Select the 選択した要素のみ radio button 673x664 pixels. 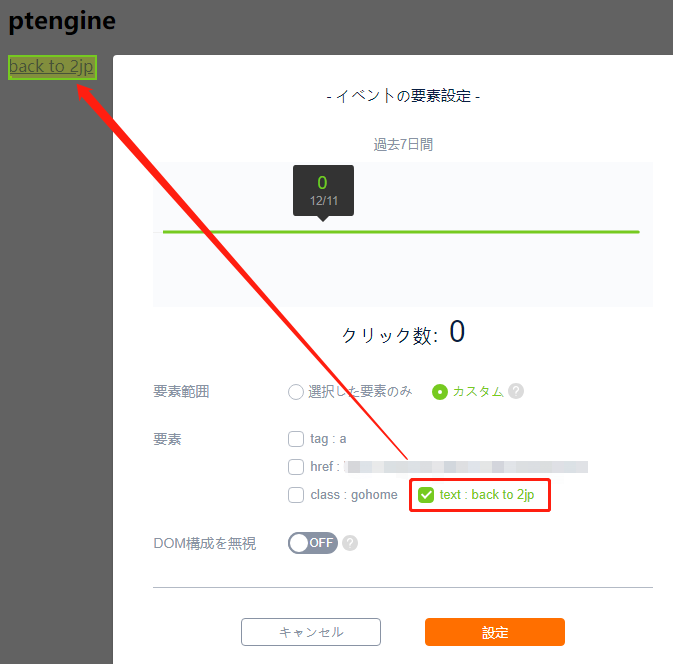pos(296,392)
